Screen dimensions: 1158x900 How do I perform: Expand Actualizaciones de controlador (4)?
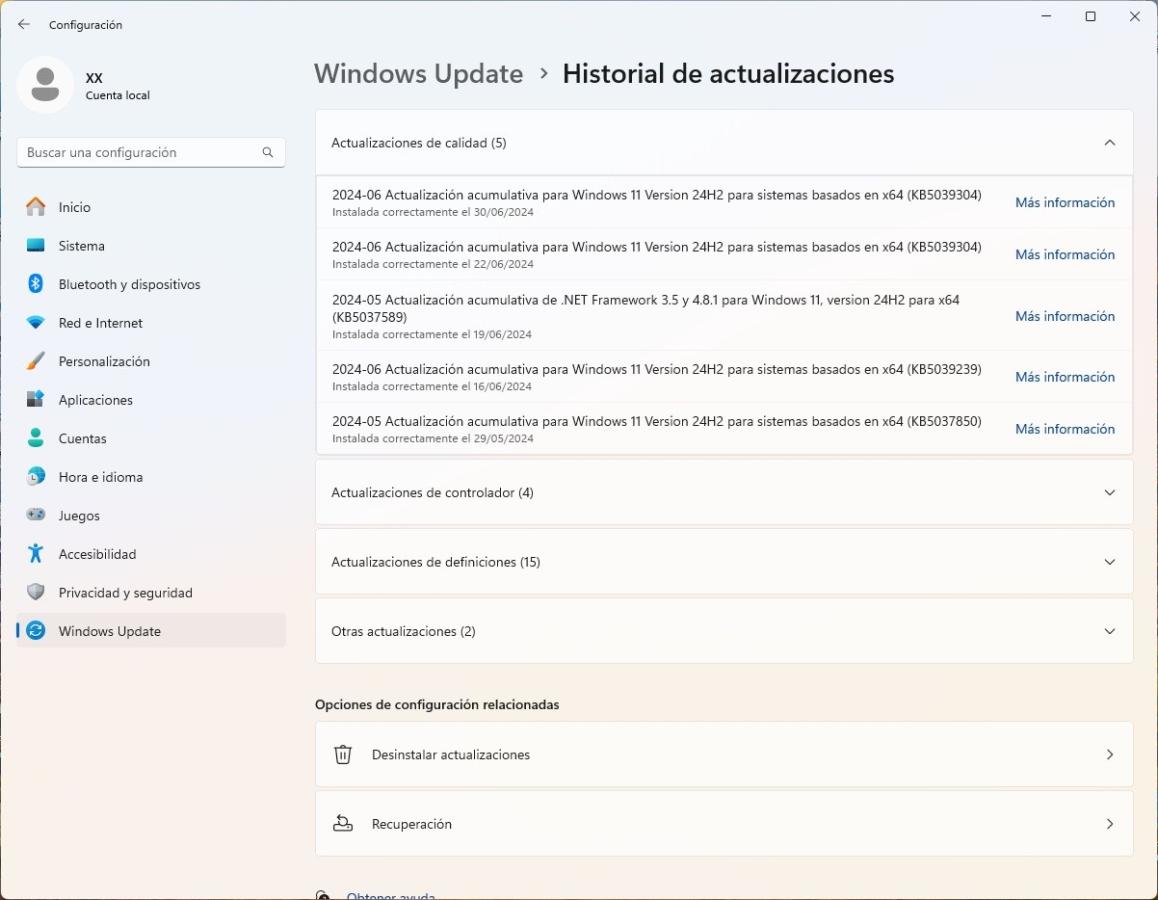coord(724,492)
